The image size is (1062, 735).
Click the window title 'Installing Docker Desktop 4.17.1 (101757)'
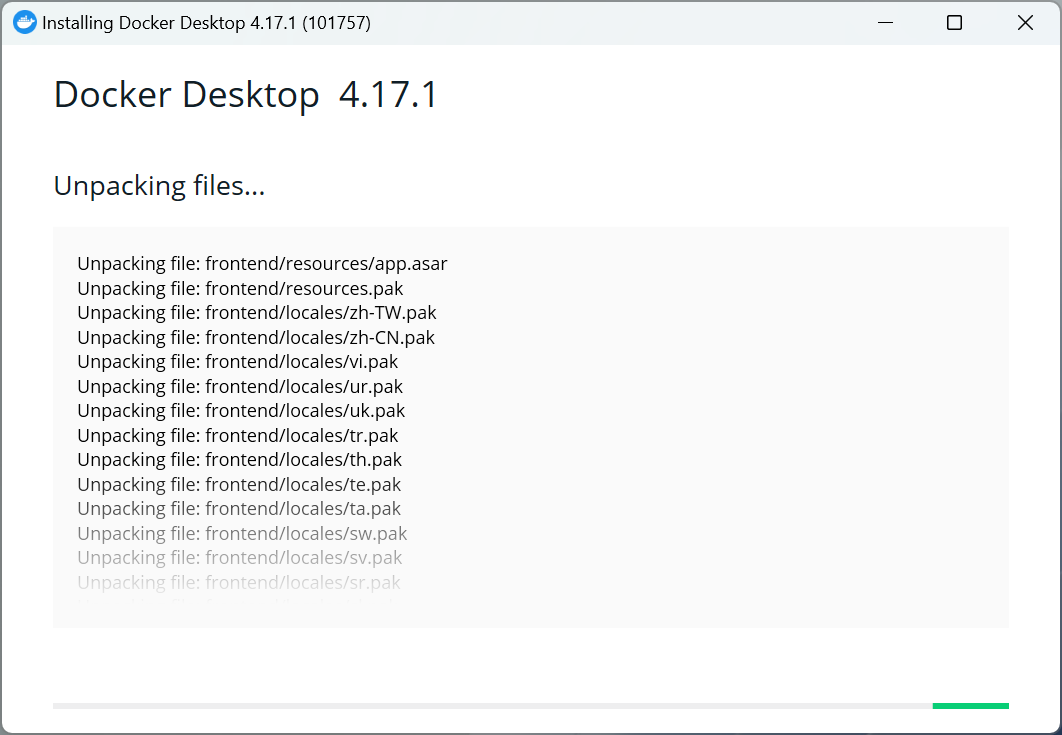(x=207, y=23)
